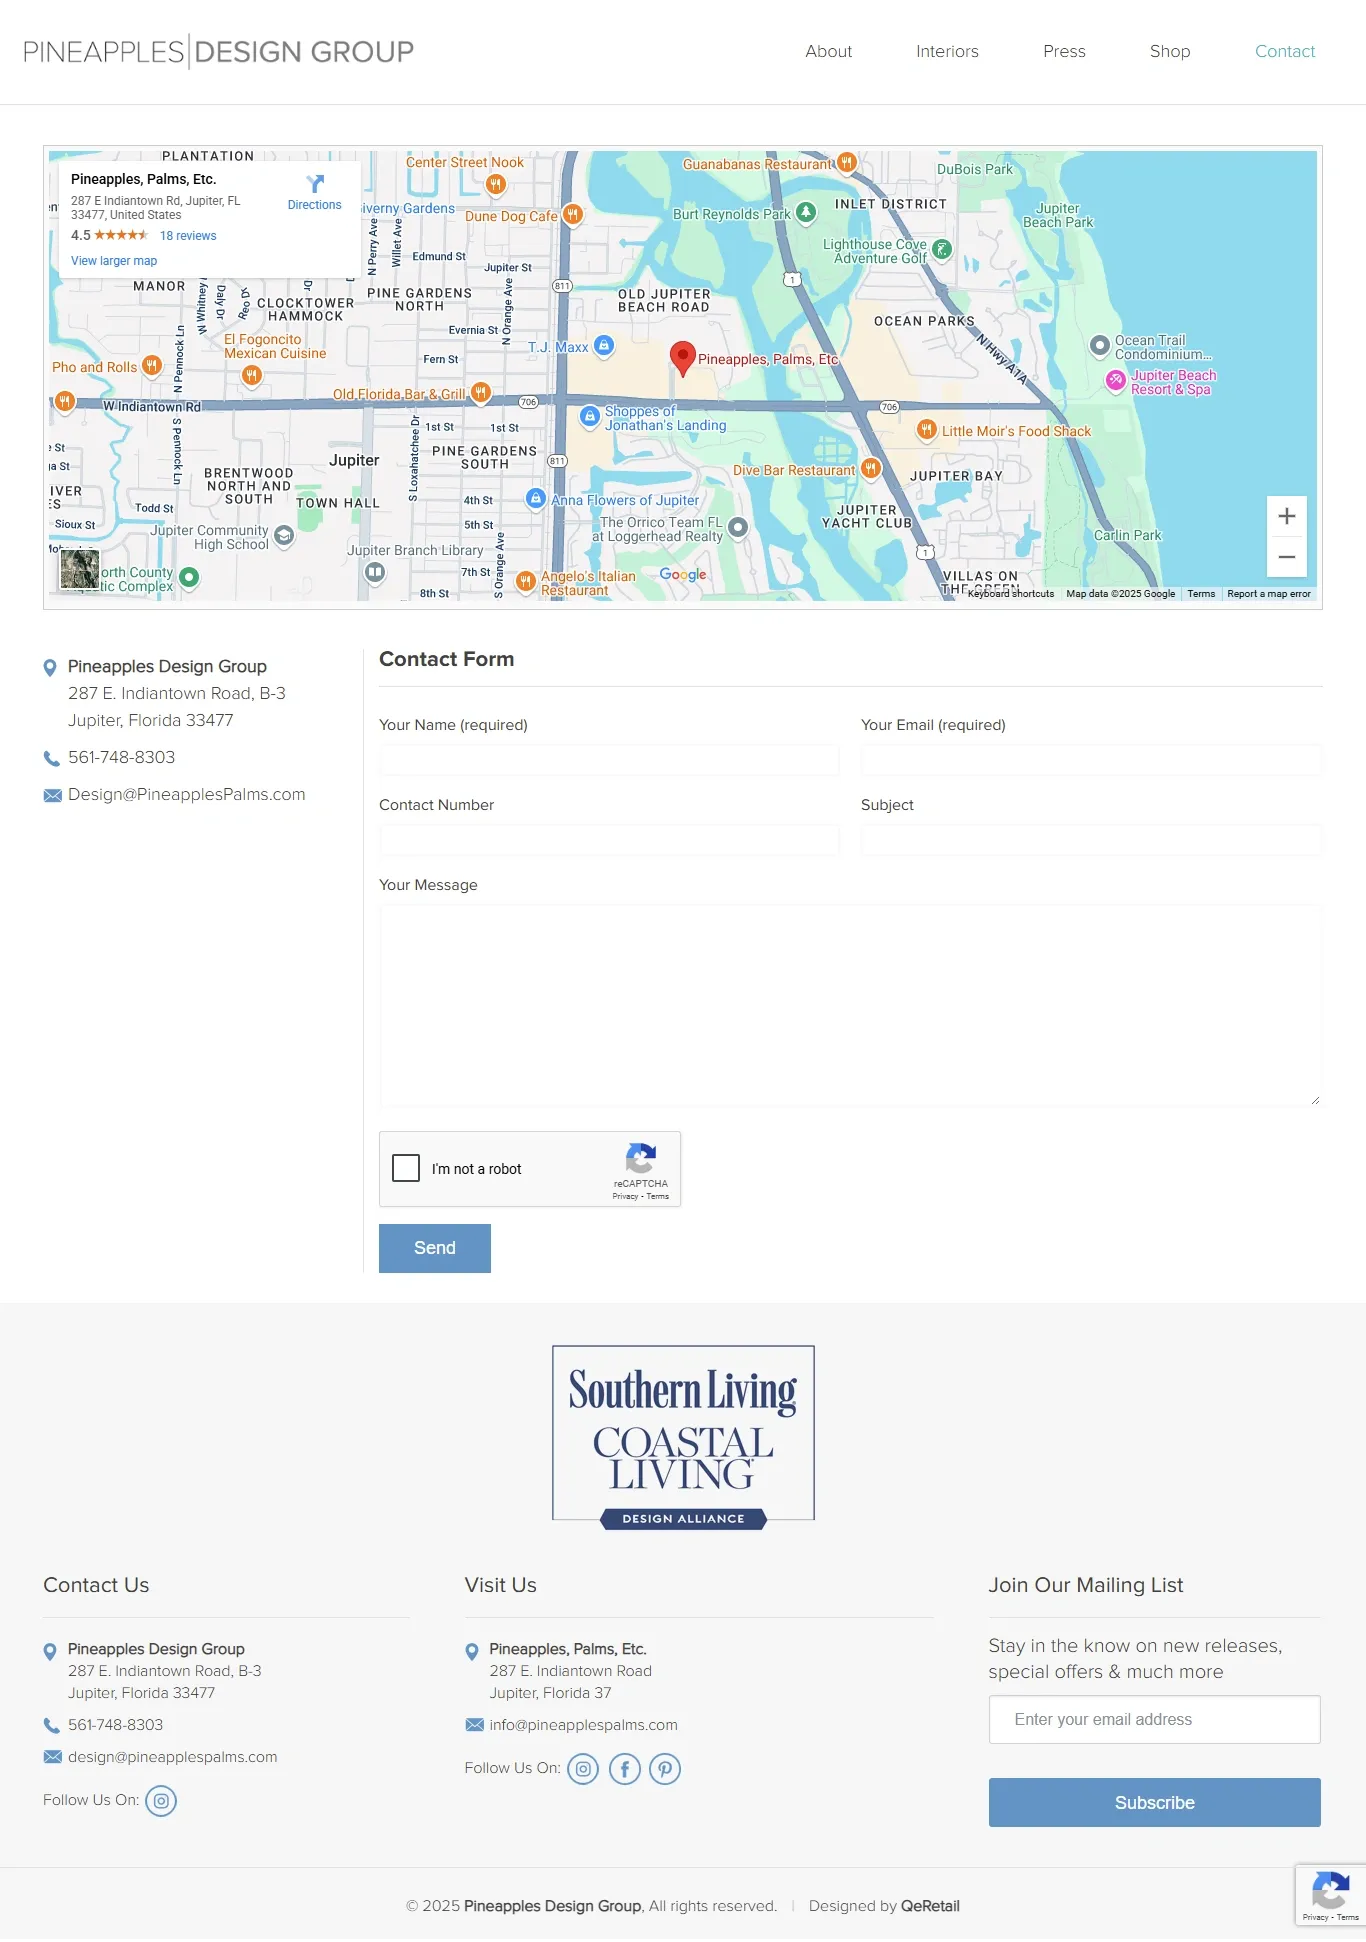Viewport: 1366px width, 1942px height.
Task: Click the satellite view thumbnail on map
Action: pyautogui.click(x=80, y=569)
